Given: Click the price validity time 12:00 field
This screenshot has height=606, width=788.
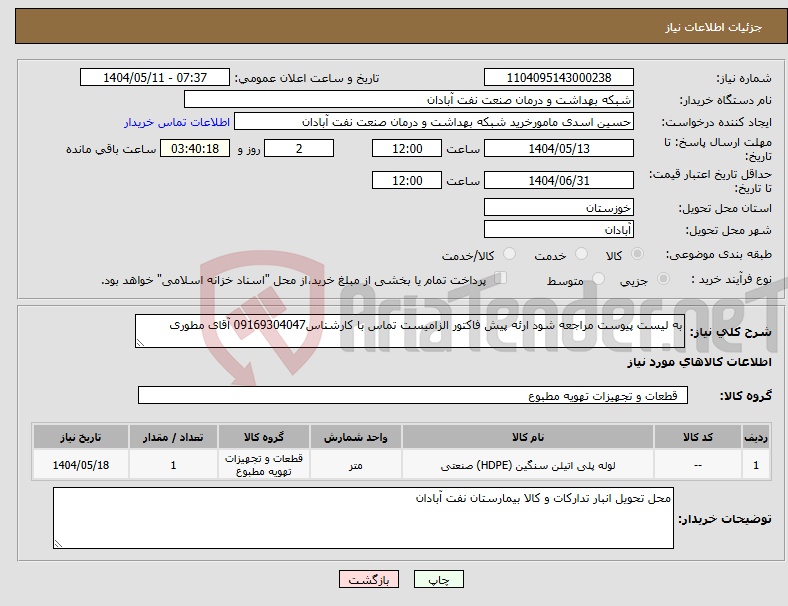Looking at the screenshot, I should point(407,180).
